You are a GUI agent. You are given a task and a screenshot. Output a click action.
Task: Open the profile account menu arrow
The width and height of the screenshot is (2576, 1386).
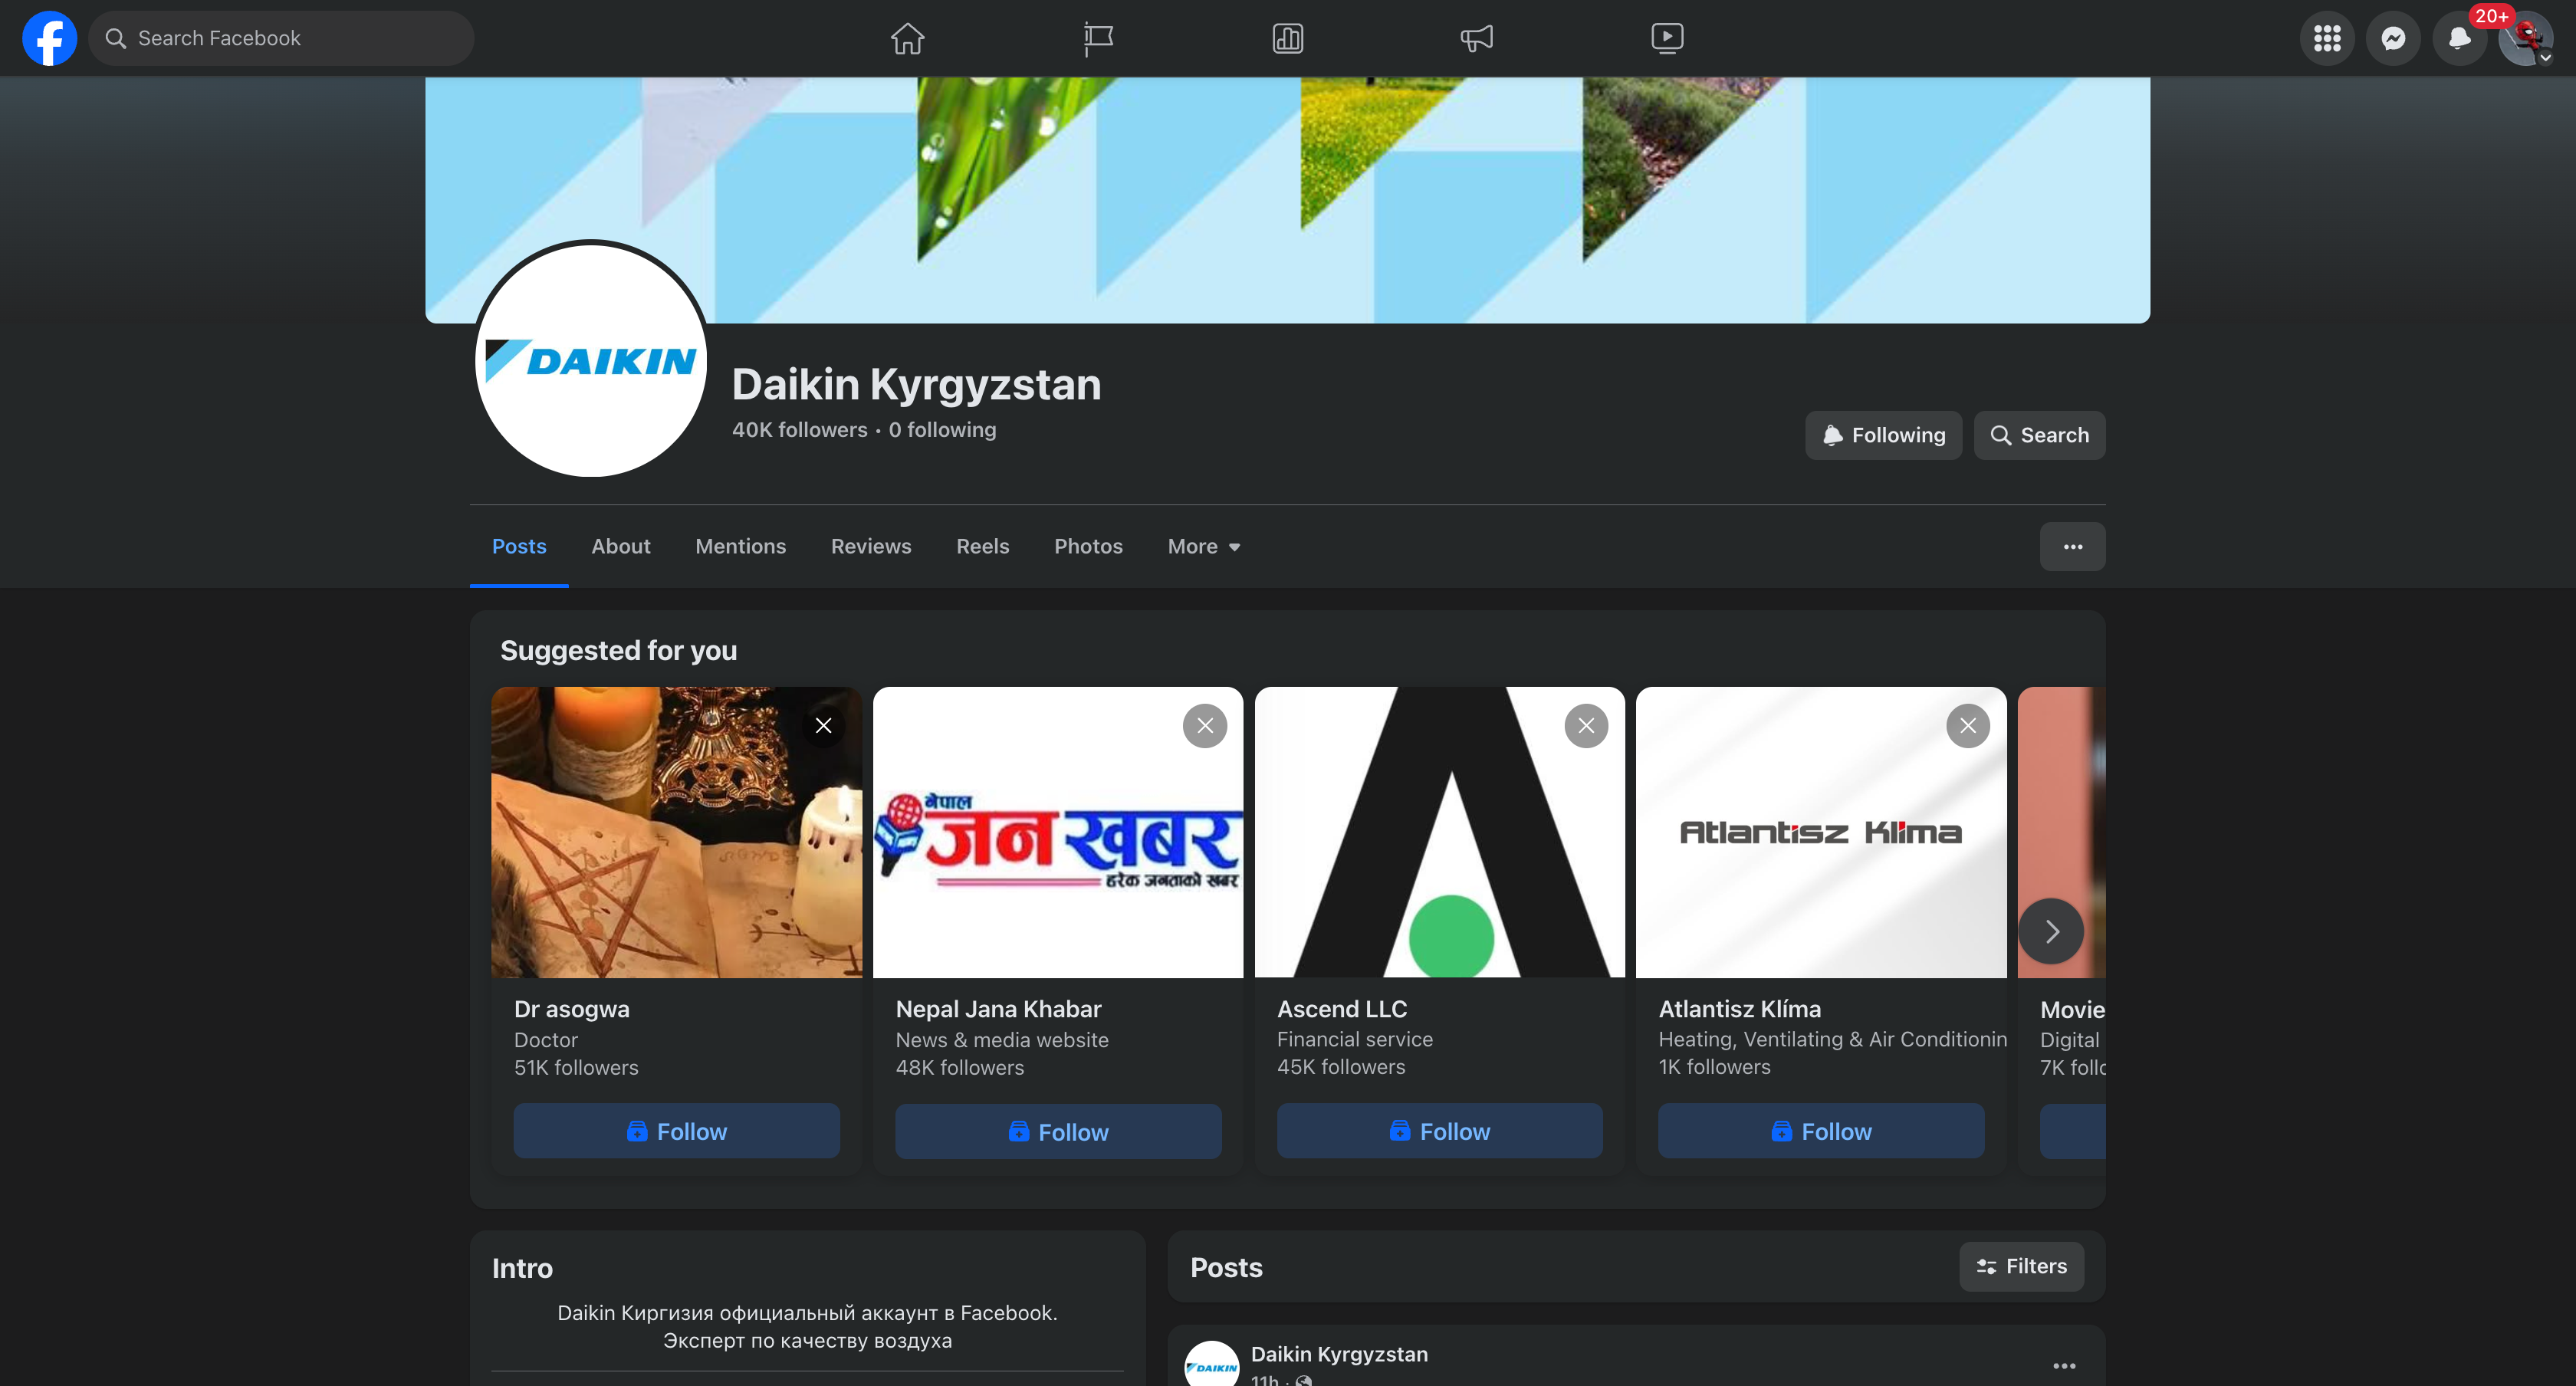(2545, 58)
